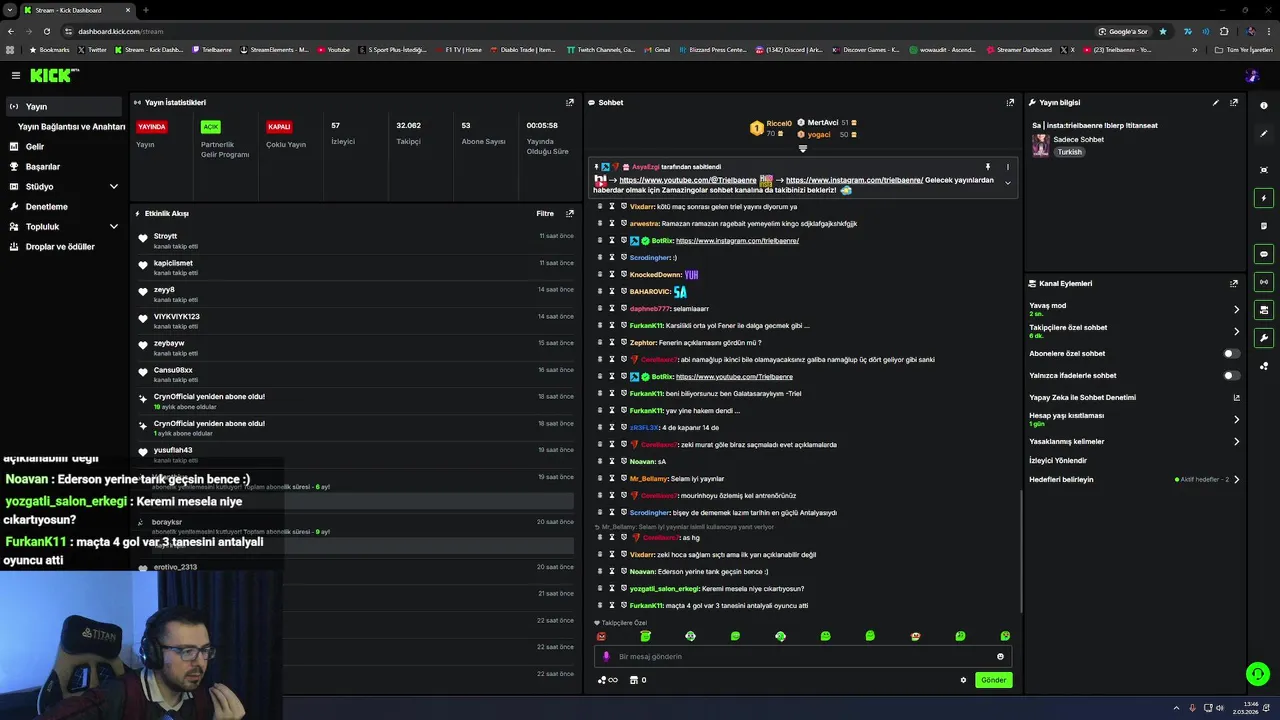Edit stream info with pencil icon

click(x=1216, y=102)
